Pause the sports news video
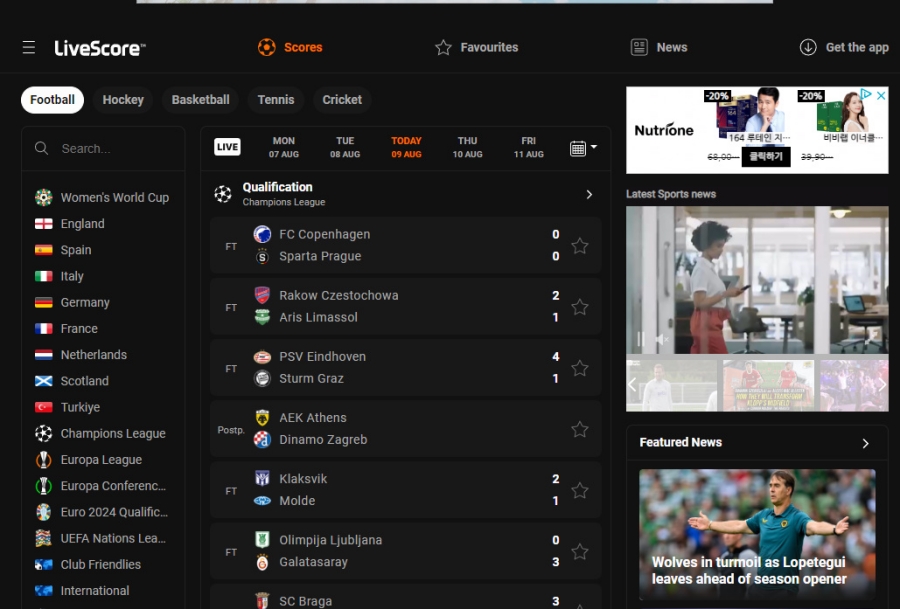This screenshot has width=900, height=609. point(641,339)
